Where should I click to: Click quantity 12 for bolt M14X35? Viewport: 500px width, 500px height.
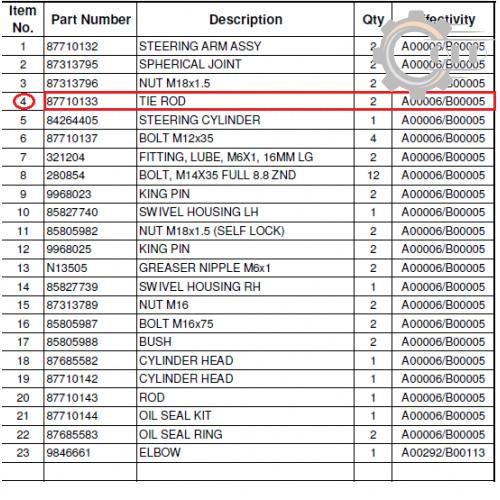[x=373, y=175]
